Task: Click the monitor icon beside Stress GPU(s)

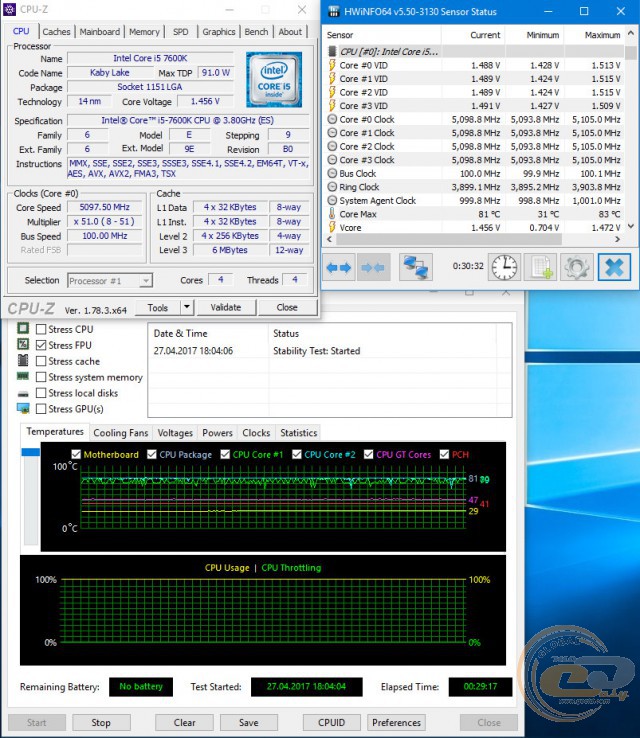Action: 23,408
